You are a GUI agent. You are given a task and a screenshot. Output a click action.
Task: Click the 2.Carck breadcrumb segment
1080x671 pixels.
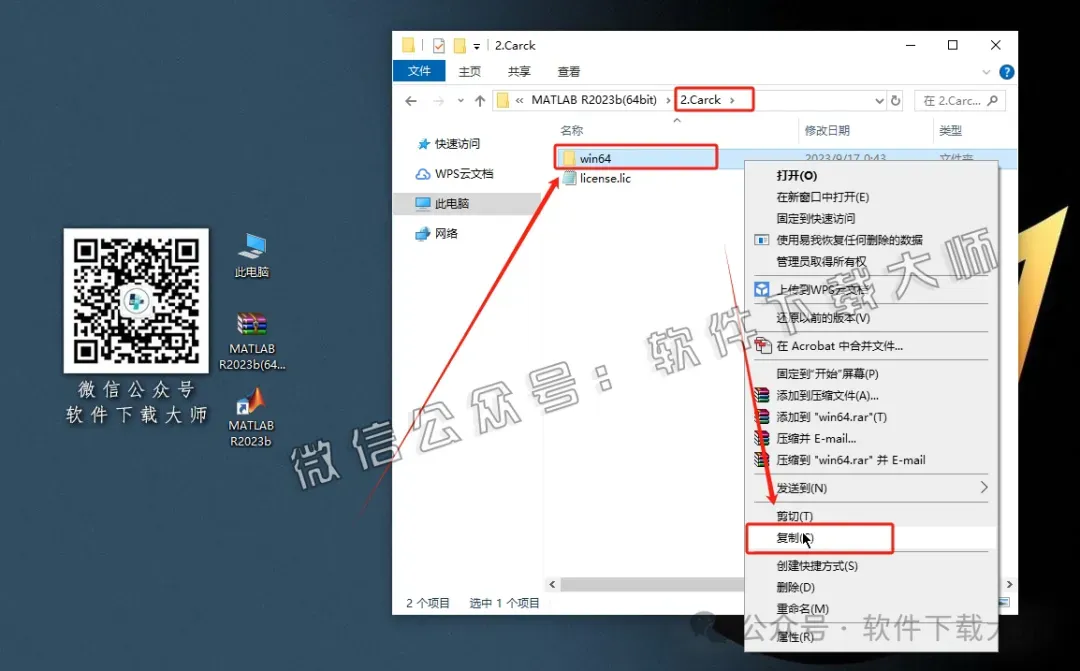pos(700,100)
